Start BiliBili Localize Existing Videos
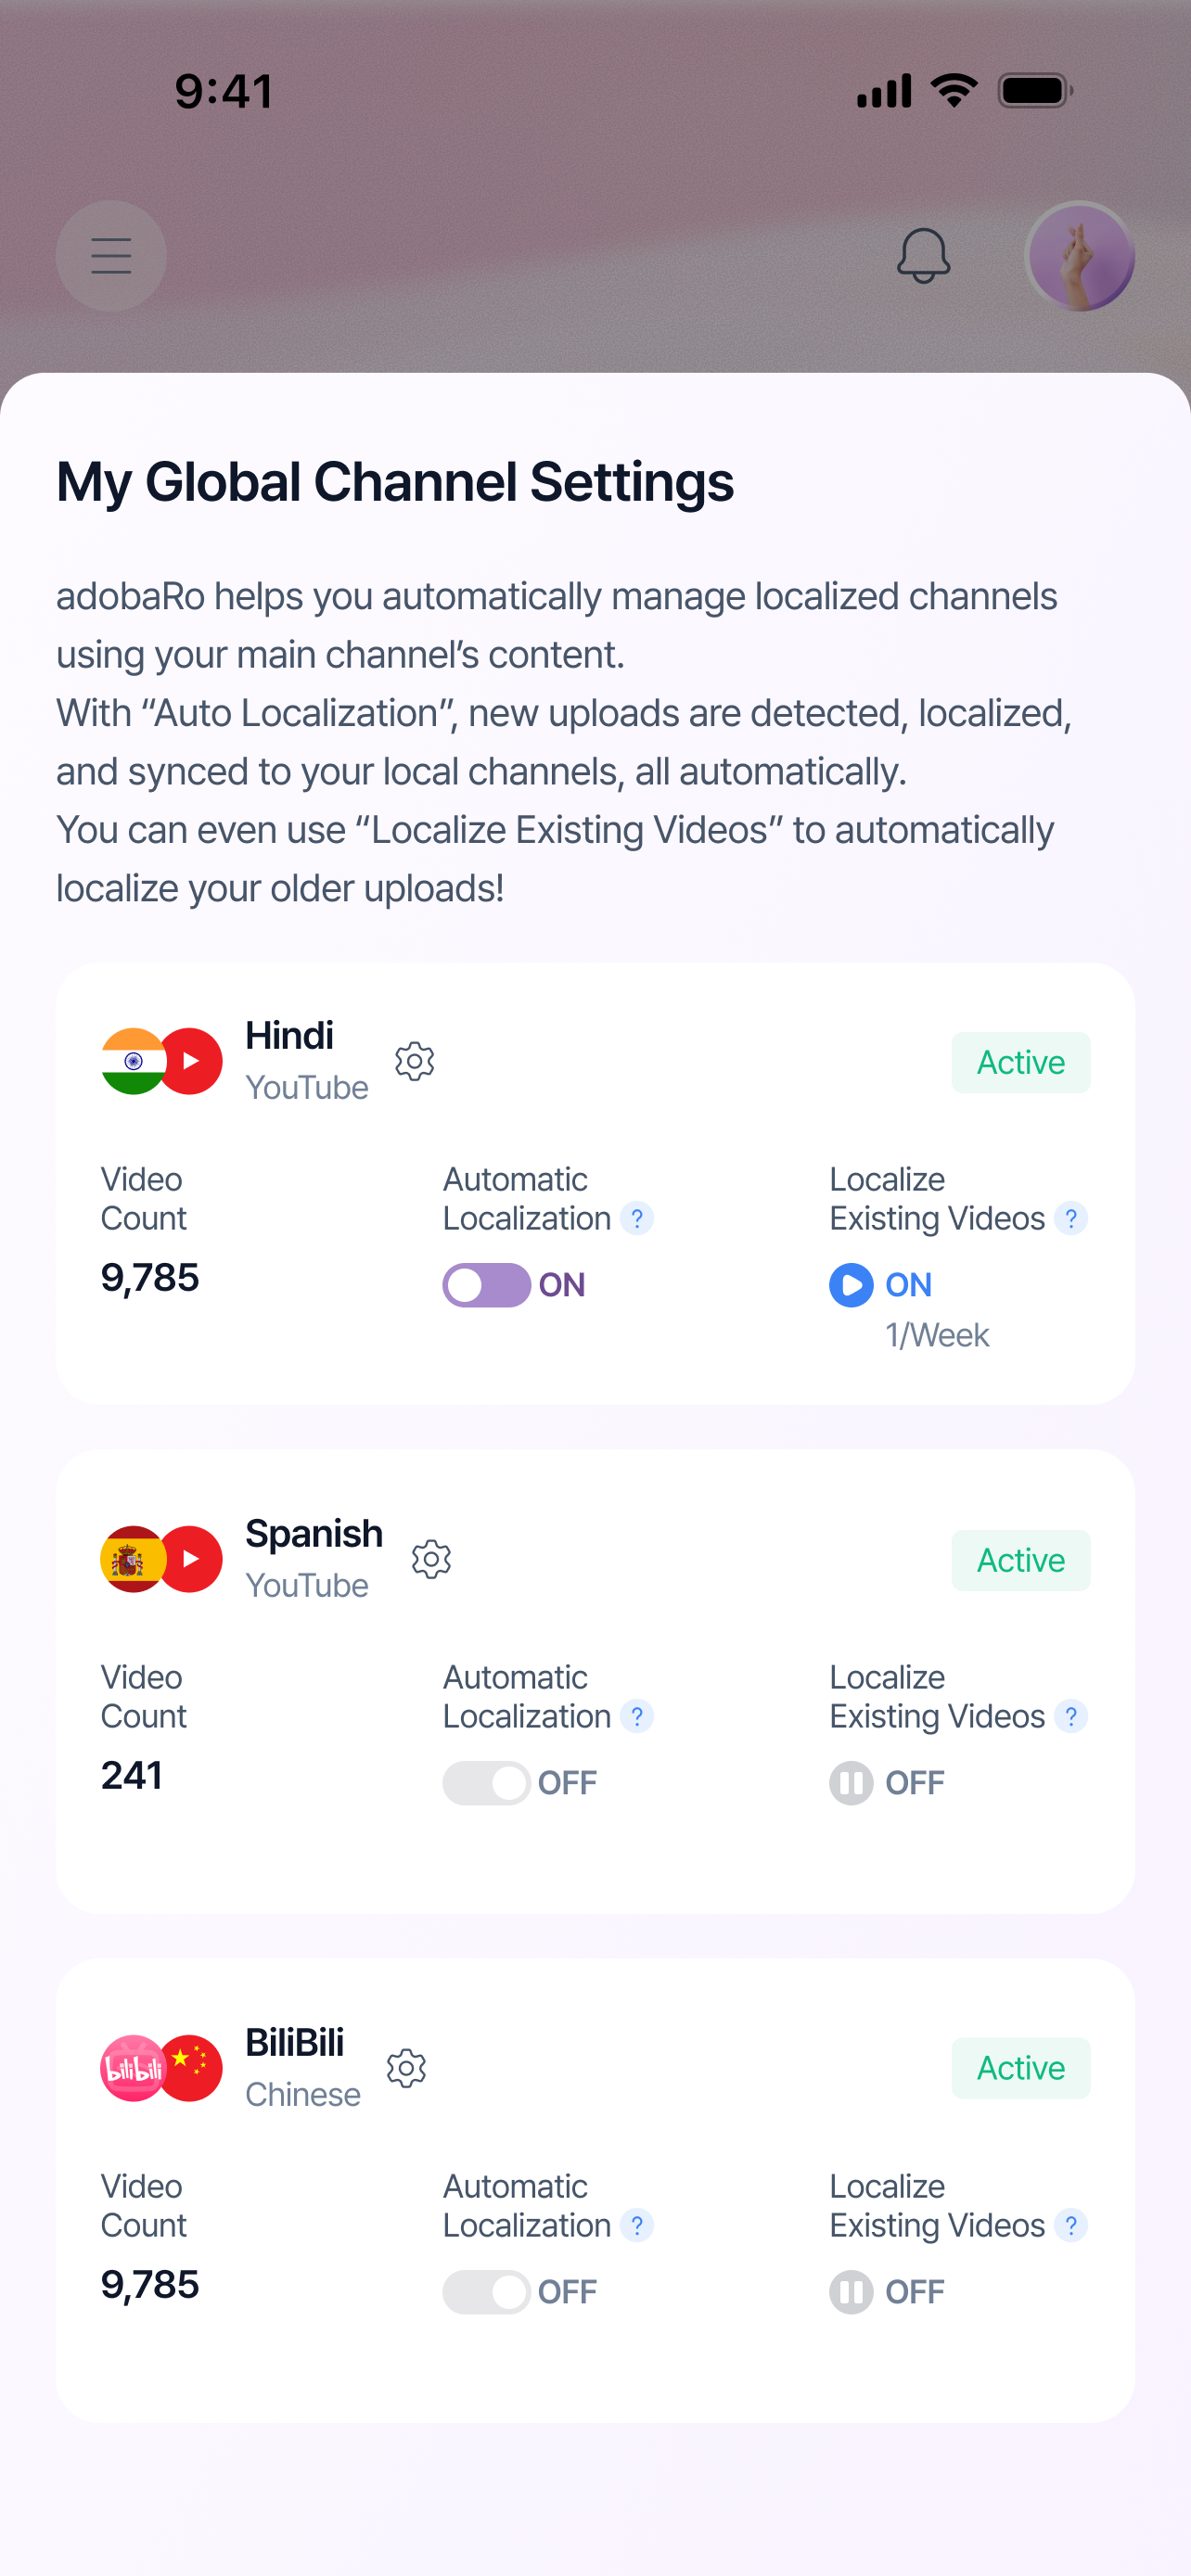Screen dimensions: 1191x2576 click(851, 2292)
